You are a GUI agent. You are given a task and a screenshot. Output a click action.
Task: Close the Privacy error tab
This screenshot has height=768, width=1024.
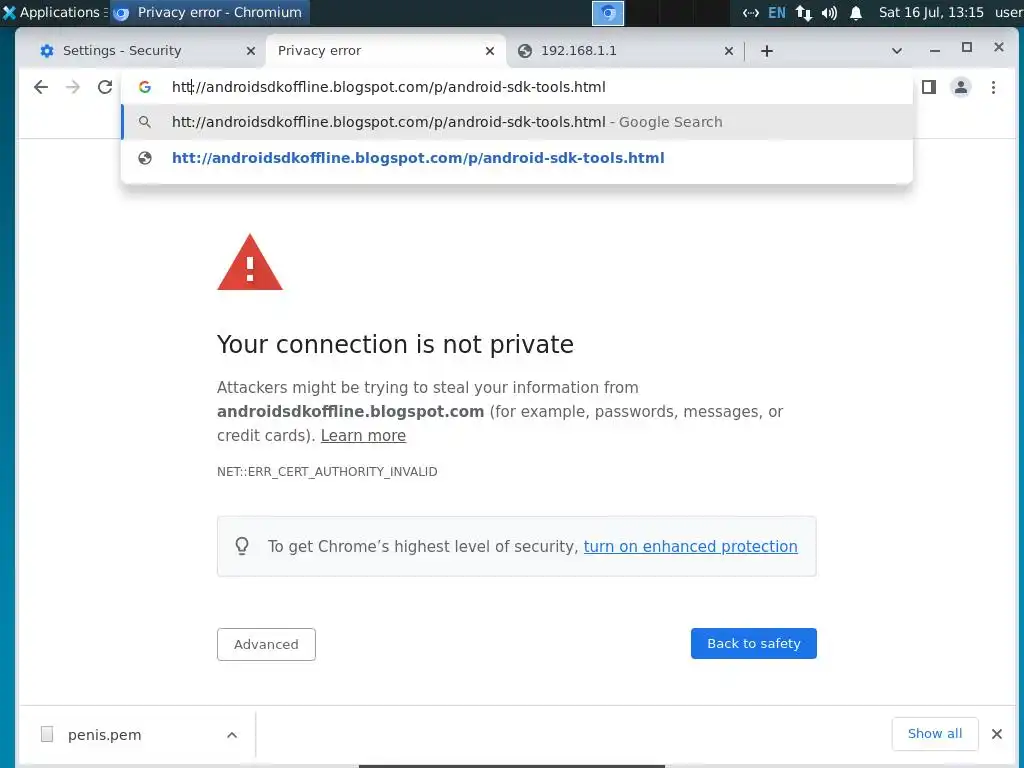[490, 51]
